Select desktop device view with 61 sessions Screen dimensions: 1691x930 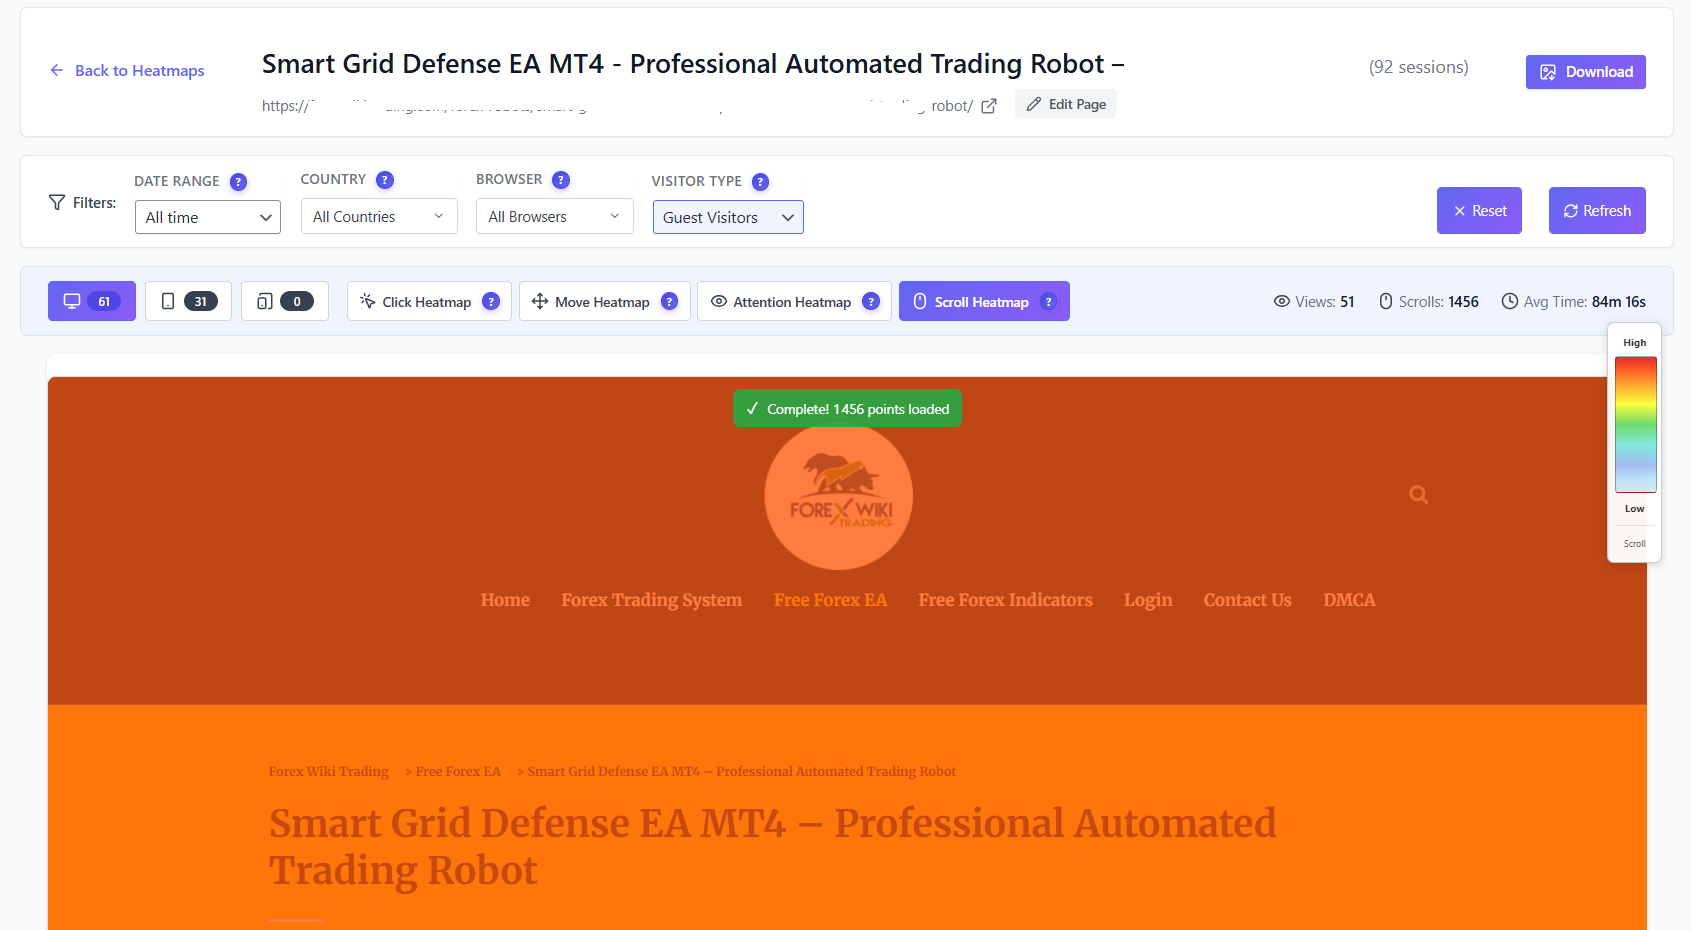(x=92, y=301)
